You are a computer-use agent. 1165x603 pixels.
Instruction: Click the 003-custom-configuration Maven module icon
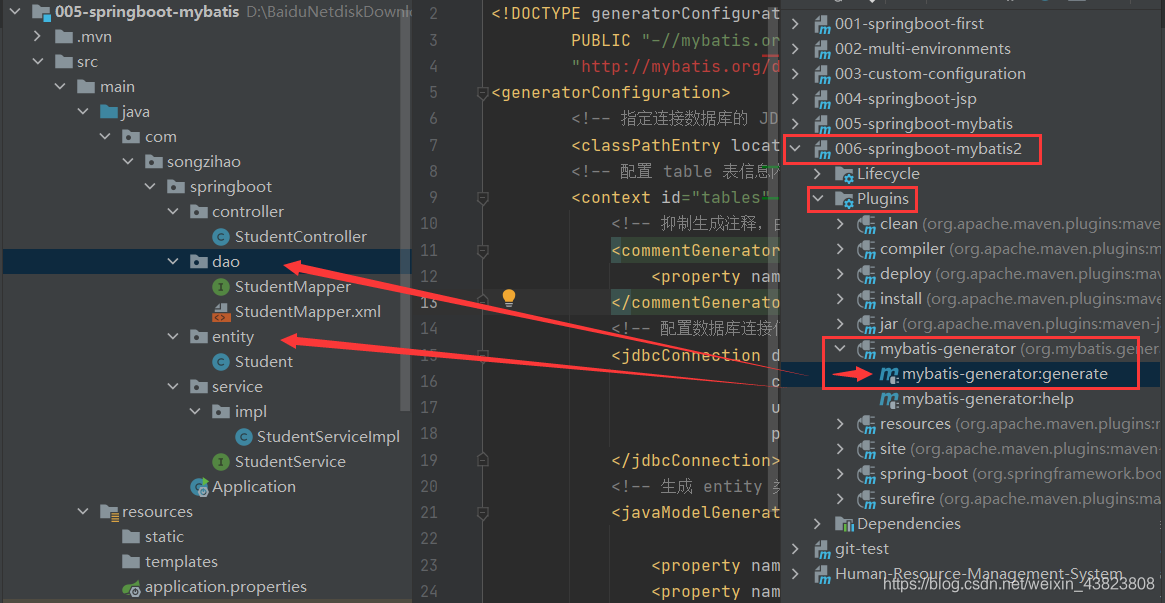[x=822, y=74]
